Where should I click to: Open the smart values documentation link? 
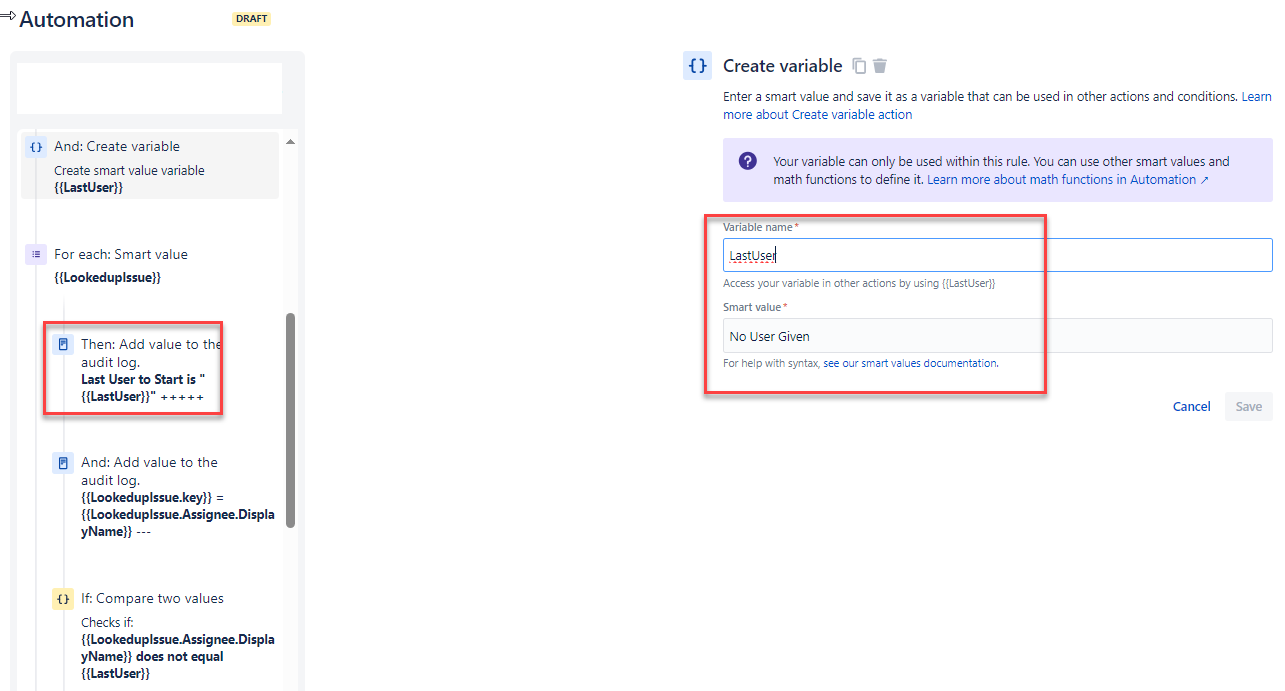click(x=910, y=363)
